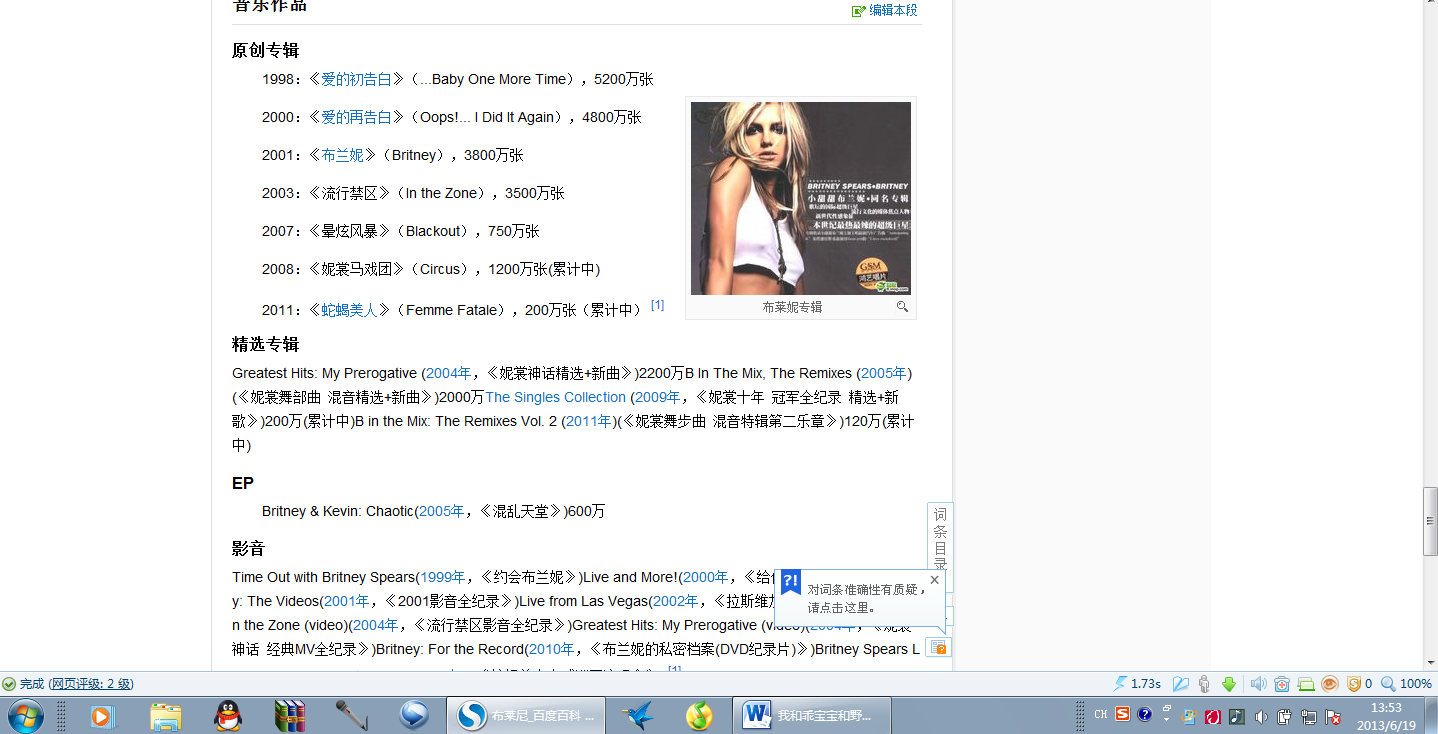Click the feedback note icon at the page's right edge
The height and width of the screenshot is (734, 1438).
coord(938,648)
